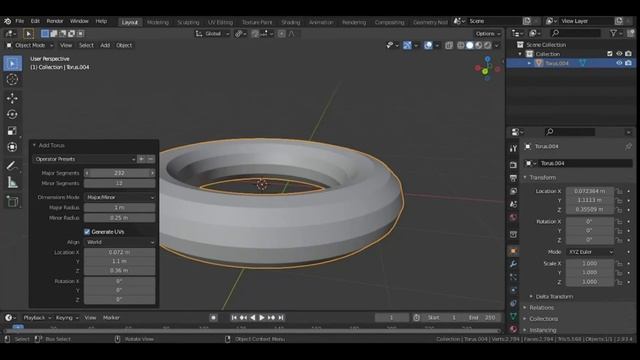Switch to the Modeling workspace tab

pyautogui.click(x=158, y=22)
